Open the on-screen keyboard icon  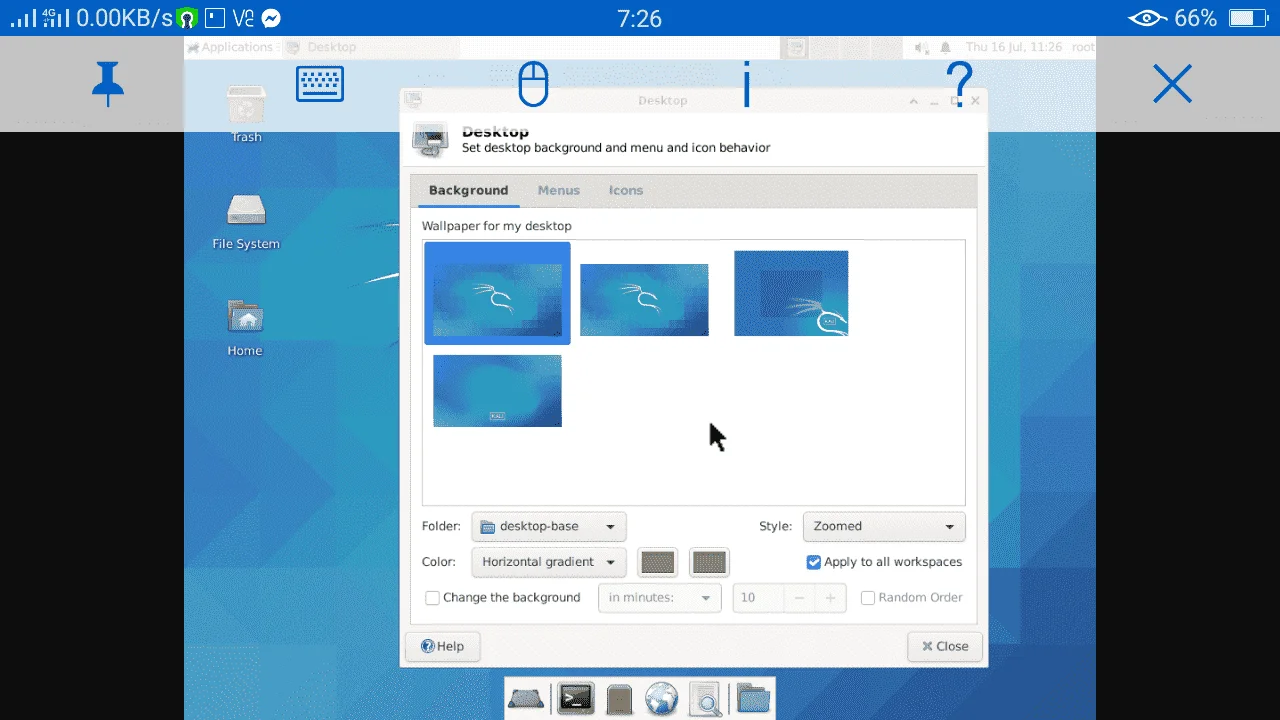[x=320, y=84]
